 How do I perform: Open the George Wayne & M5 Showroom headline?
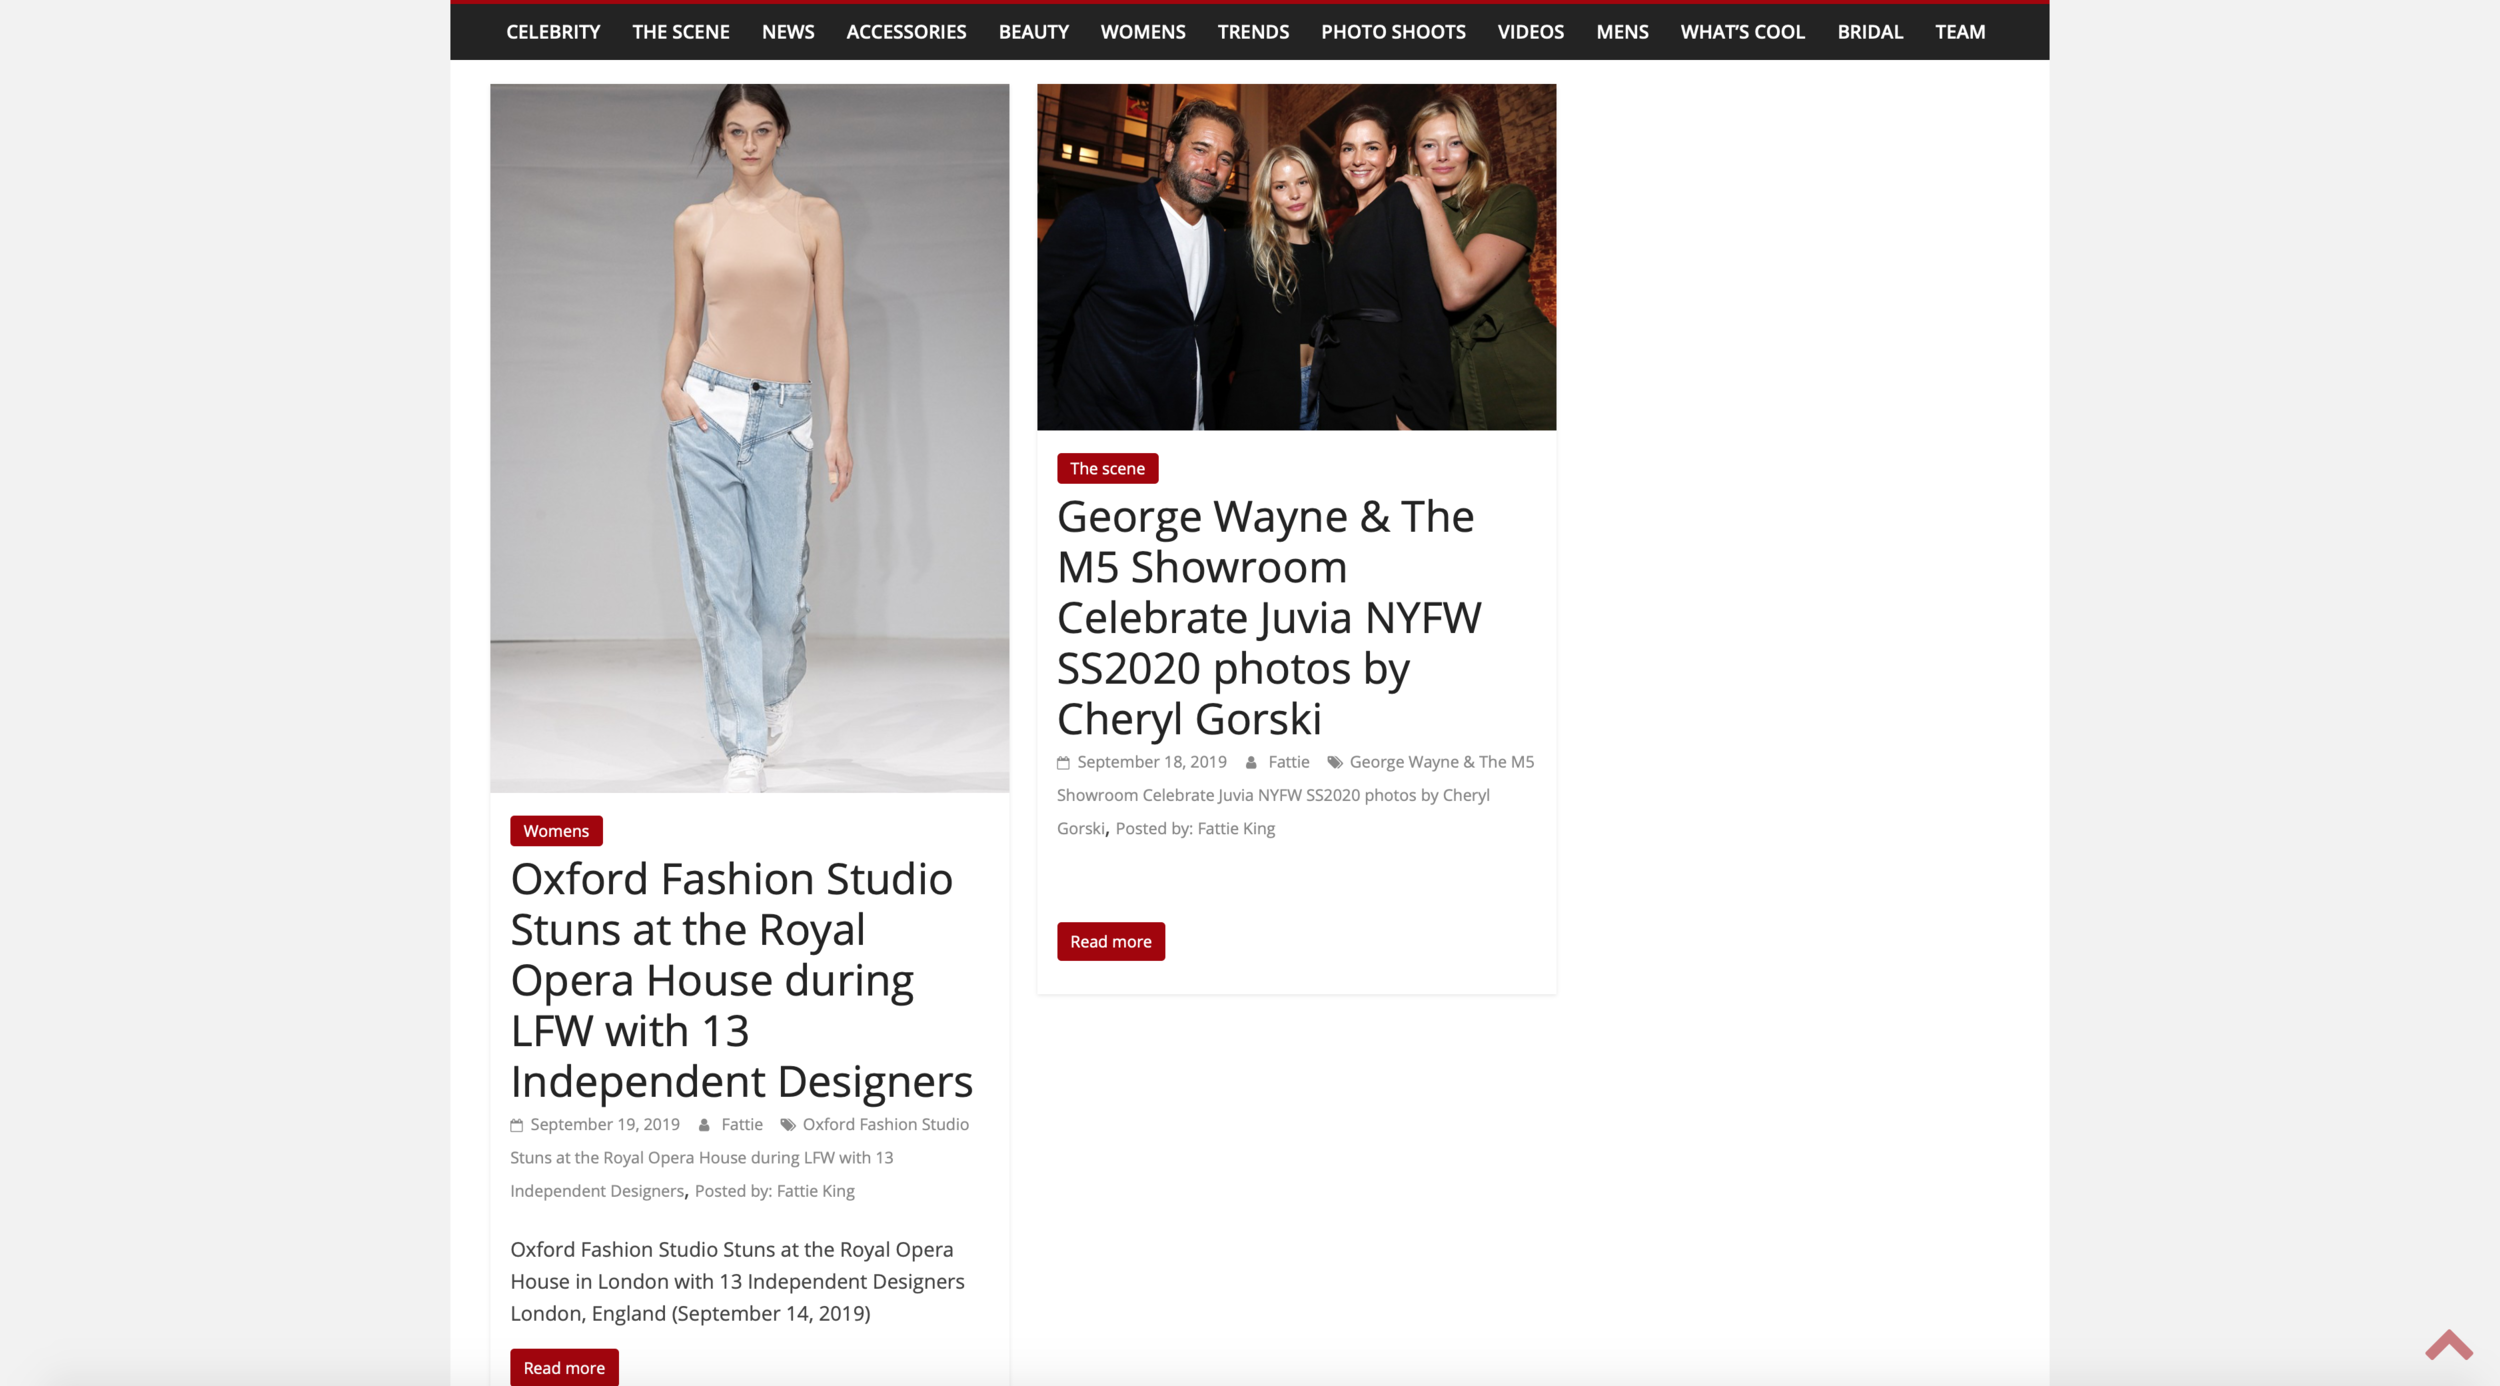[1269, 617]
